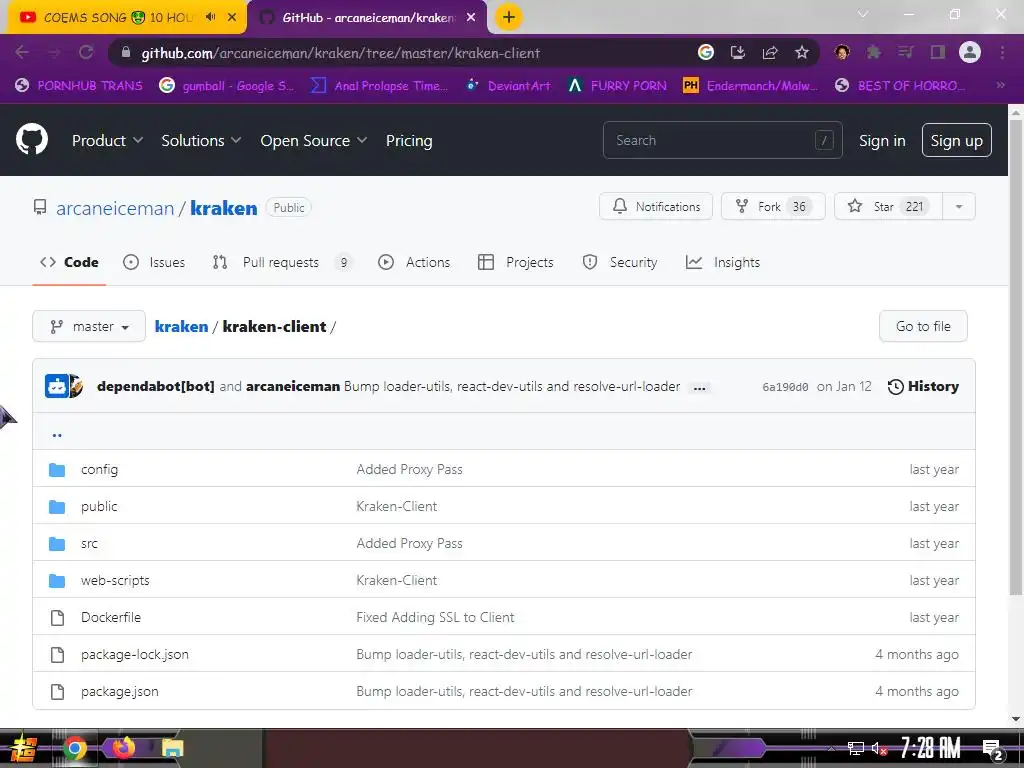This screenshot has height=768, width=1024.
Task: Click the dependabot avatar icon
Action: [x=56, y=386]
